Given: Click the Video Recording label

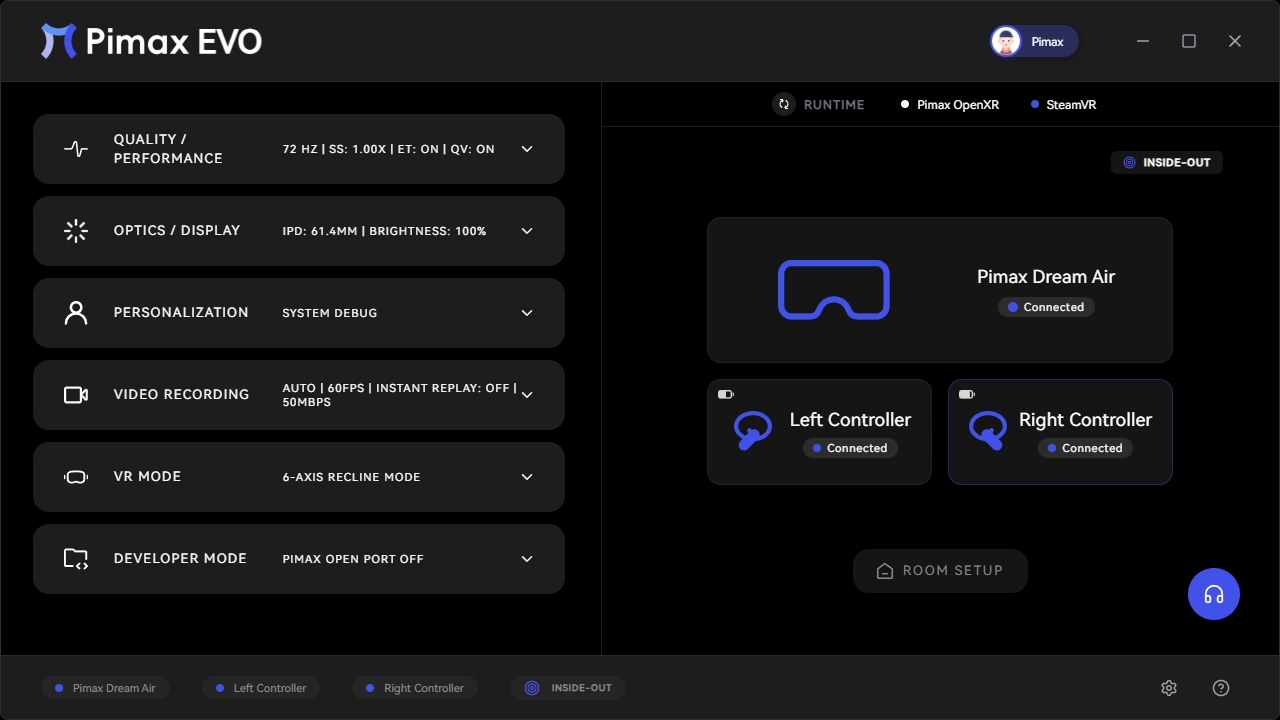Looking at the screenshot, I should tap(182, 395).
